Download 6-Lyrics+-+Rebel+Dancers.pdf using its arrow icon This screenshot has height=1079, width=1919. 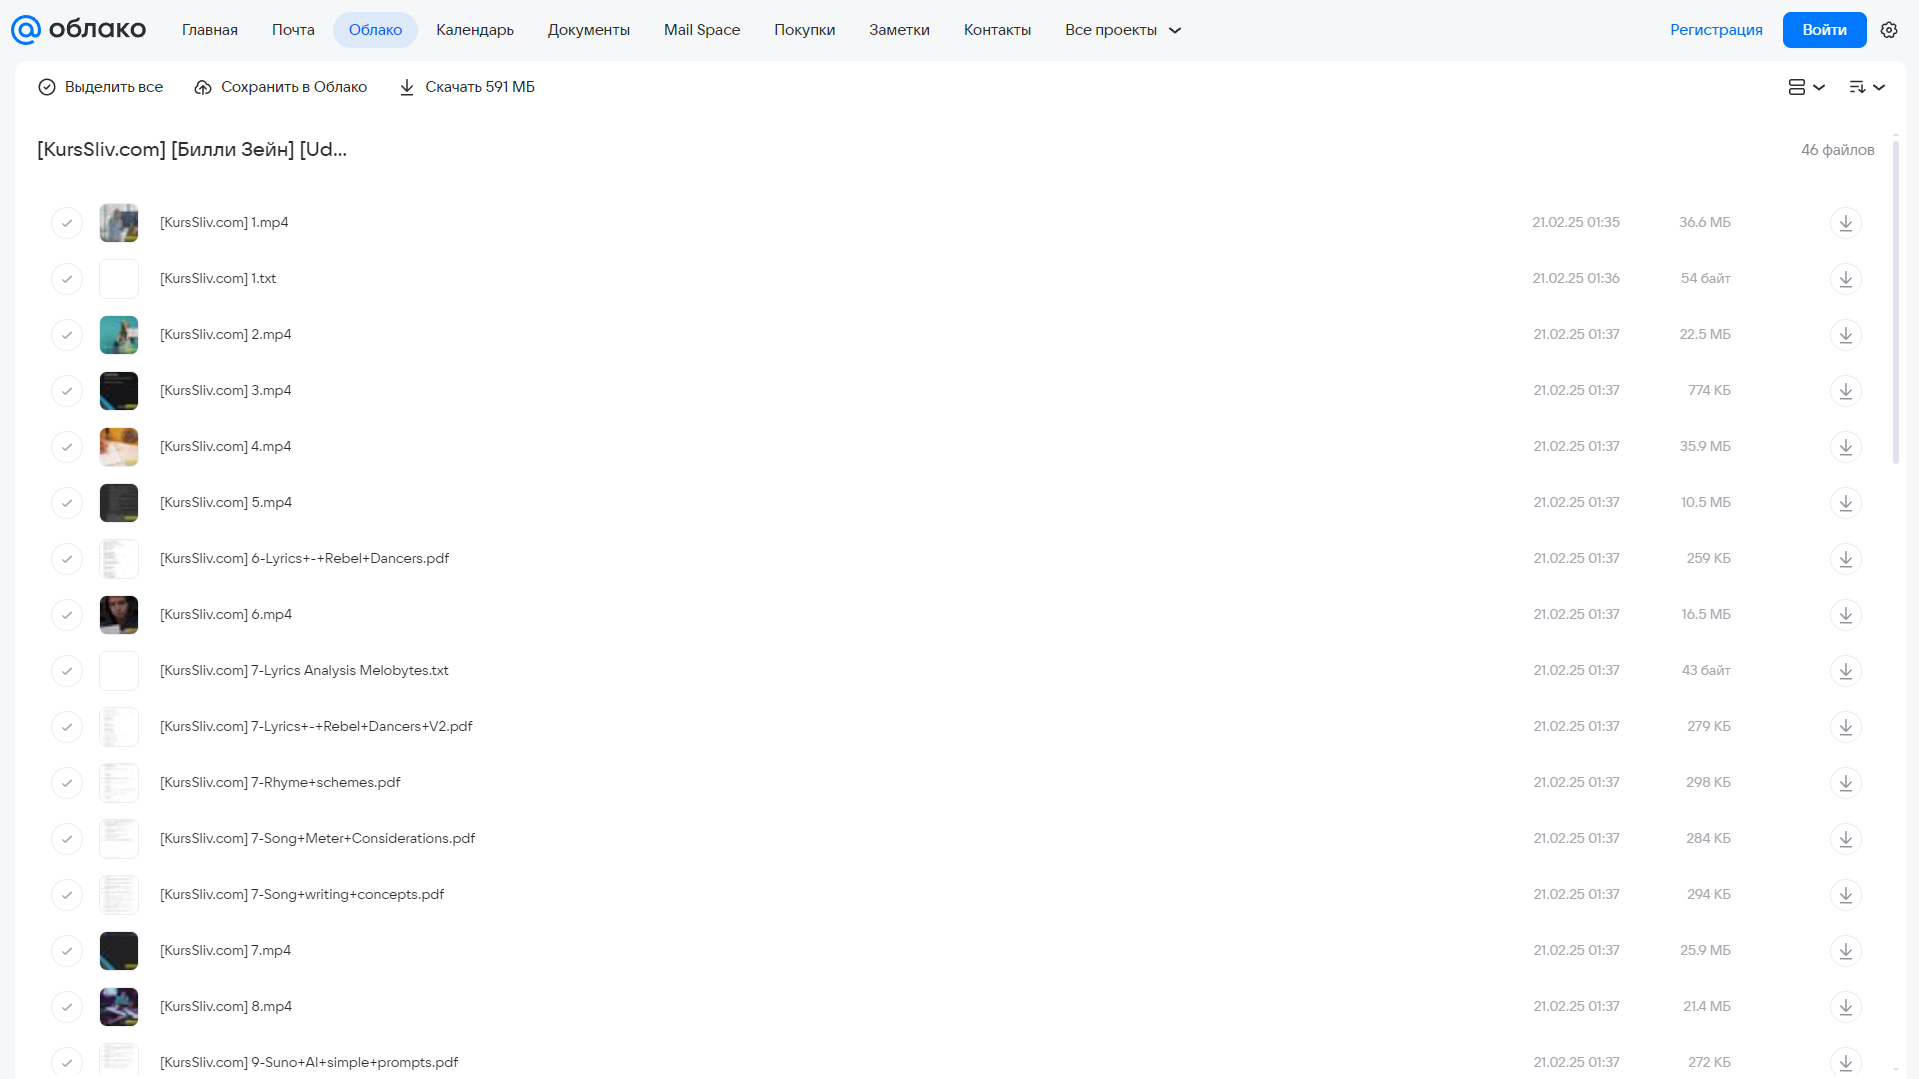1846,558
